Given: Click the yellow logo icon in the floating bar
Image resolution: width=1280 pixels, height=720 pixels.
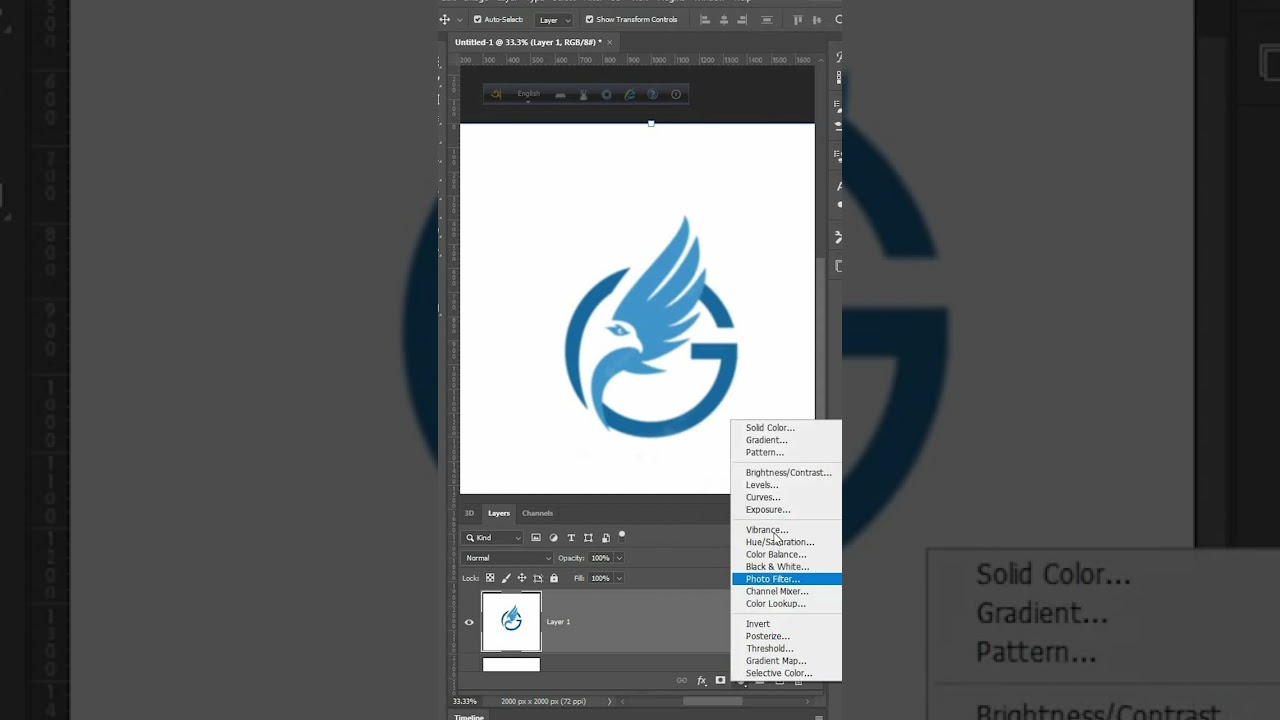Looking at the screenshot, I should [x=496, y=95].
